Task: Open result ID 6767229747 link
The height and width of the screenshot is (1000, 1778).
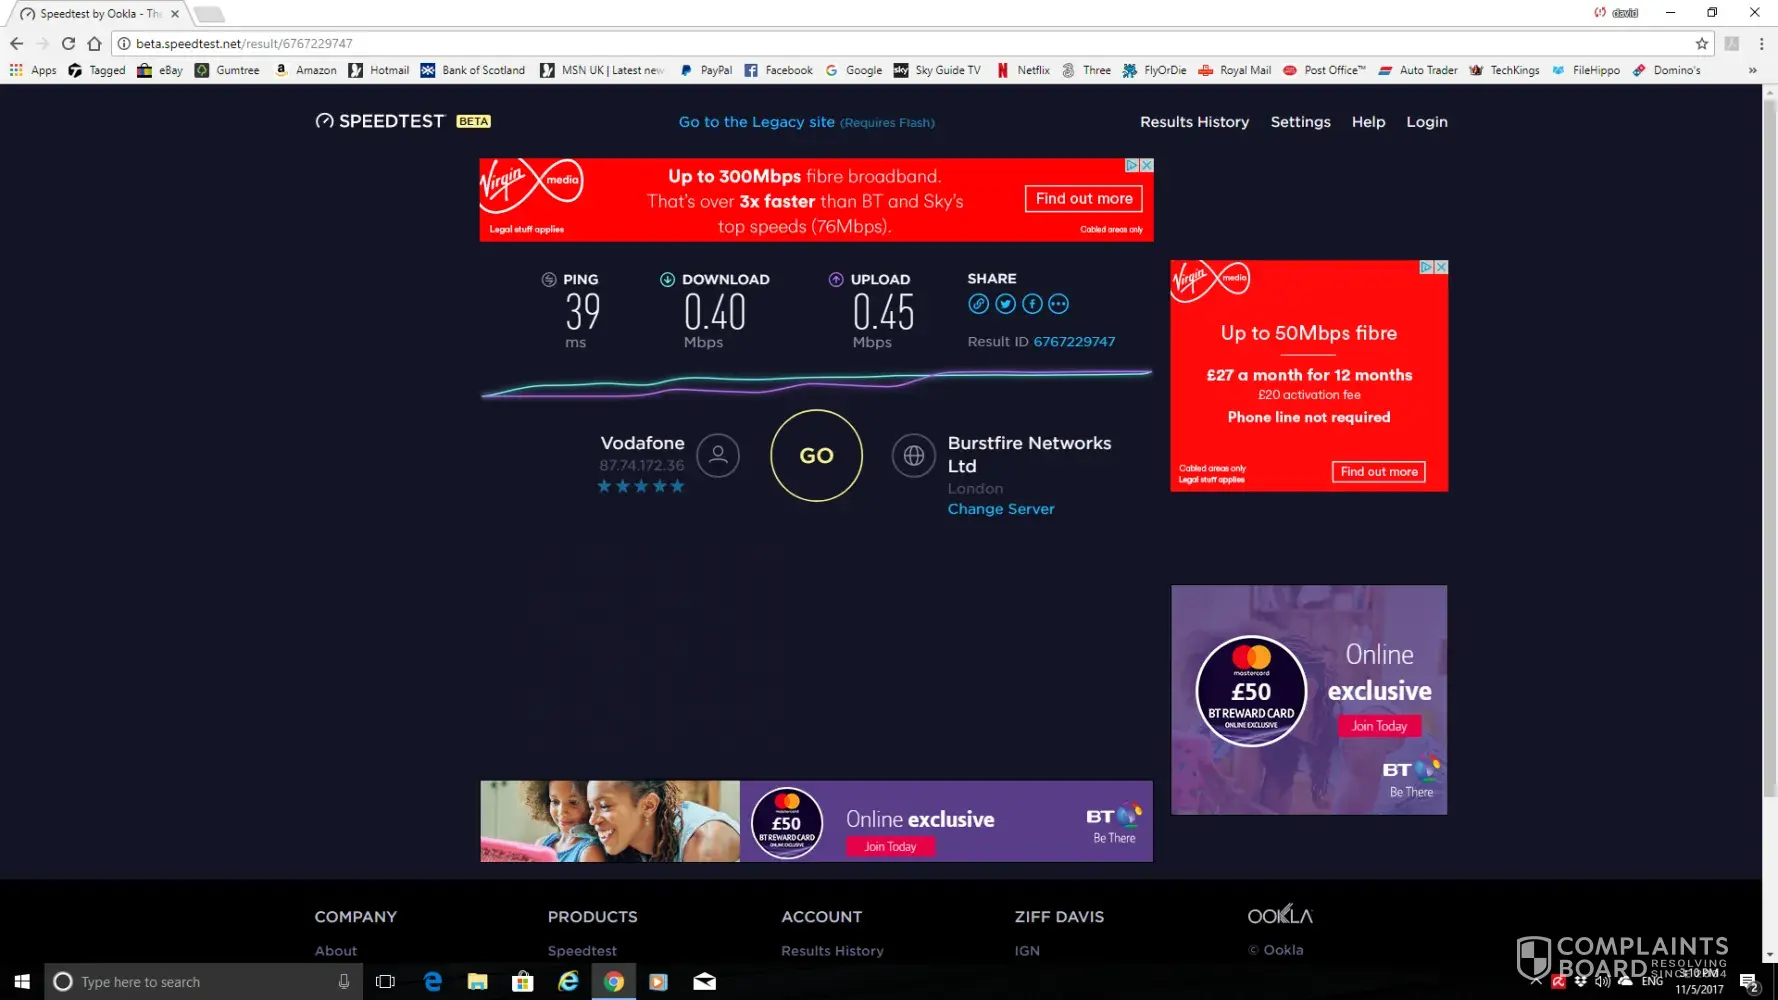Action: coord(1074,342)
